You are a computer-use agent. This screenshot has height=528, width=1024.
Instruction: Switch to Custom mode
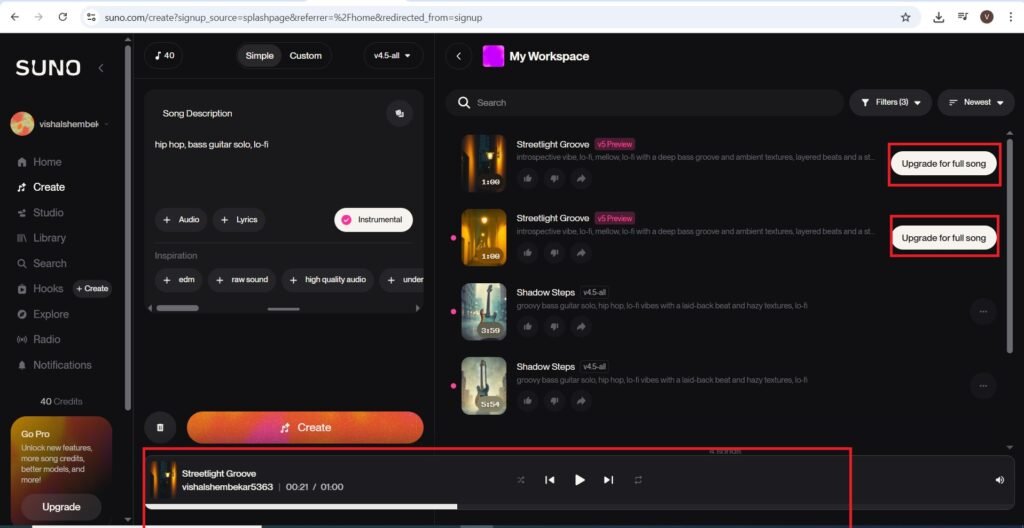pyautogui.click(x=305, y=56)
